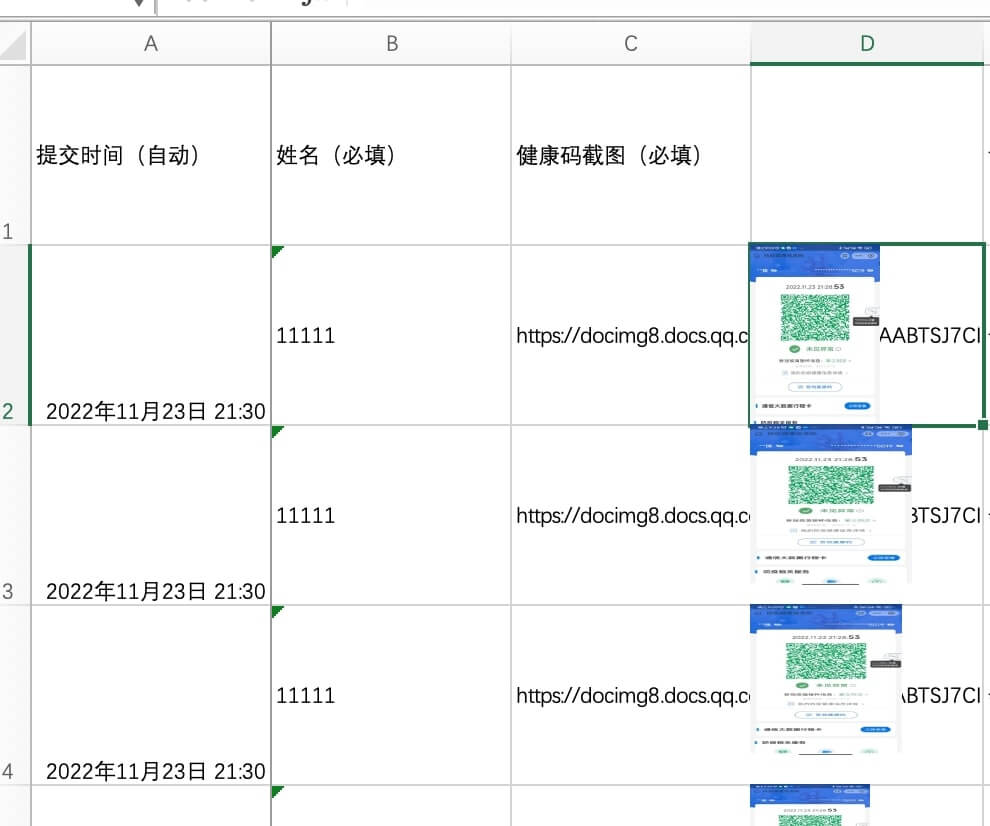The image size is (990, 826).
Task: Click docimg8 URL in row 3
Action: pyautogui.click(x=631, y=515)
